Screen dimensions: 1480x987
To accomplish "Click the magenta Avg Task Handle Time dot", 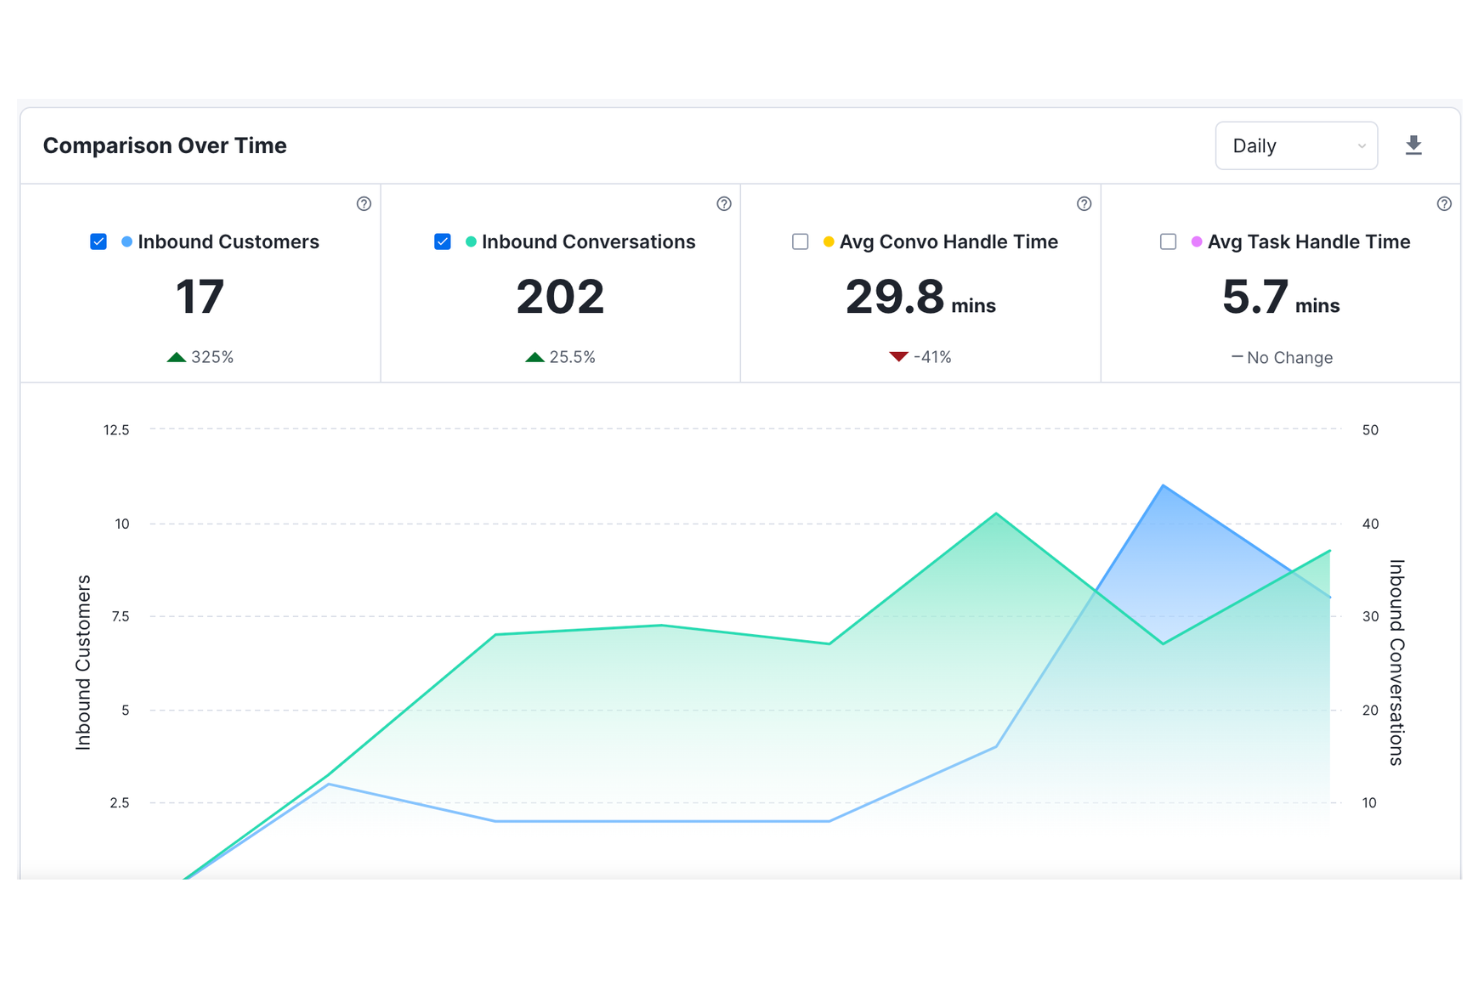I will coord(1196,241).
